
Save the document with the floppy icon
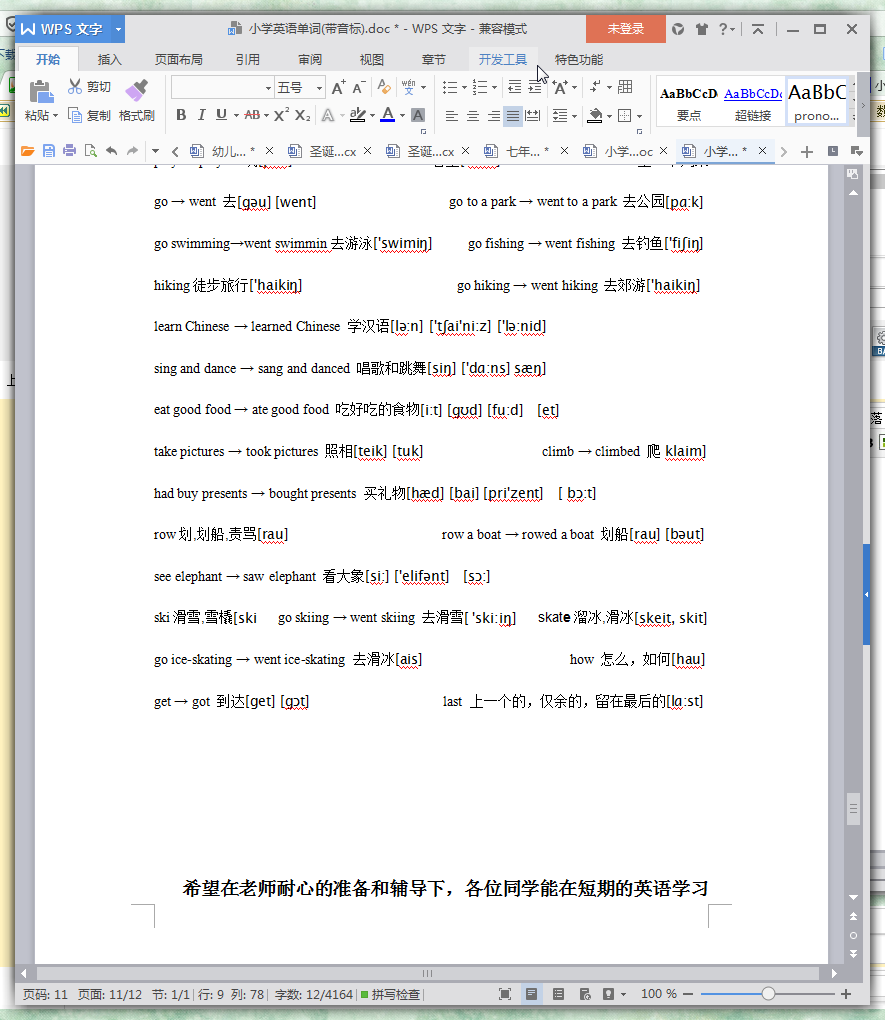[x=49, y=151]
